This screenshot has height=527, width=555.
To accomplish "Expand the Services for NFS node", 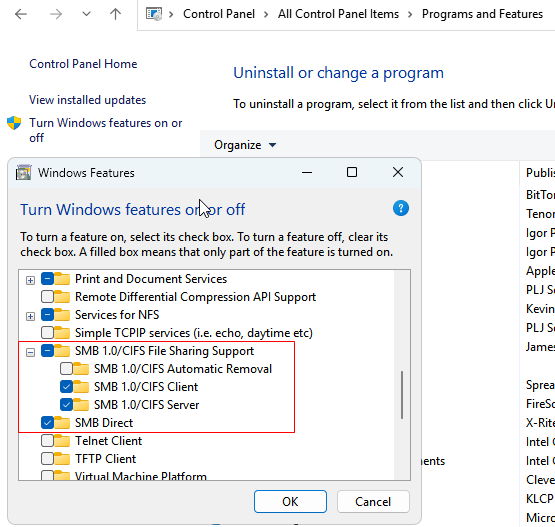I will [x=30, y=316].
